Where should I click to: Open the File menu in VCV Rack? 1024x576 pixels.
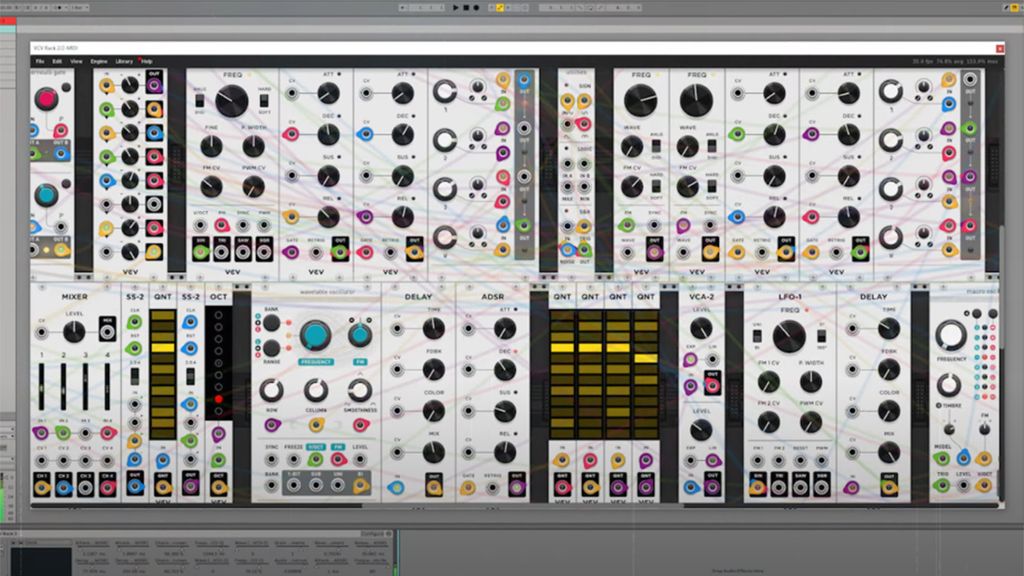[41, 61]
